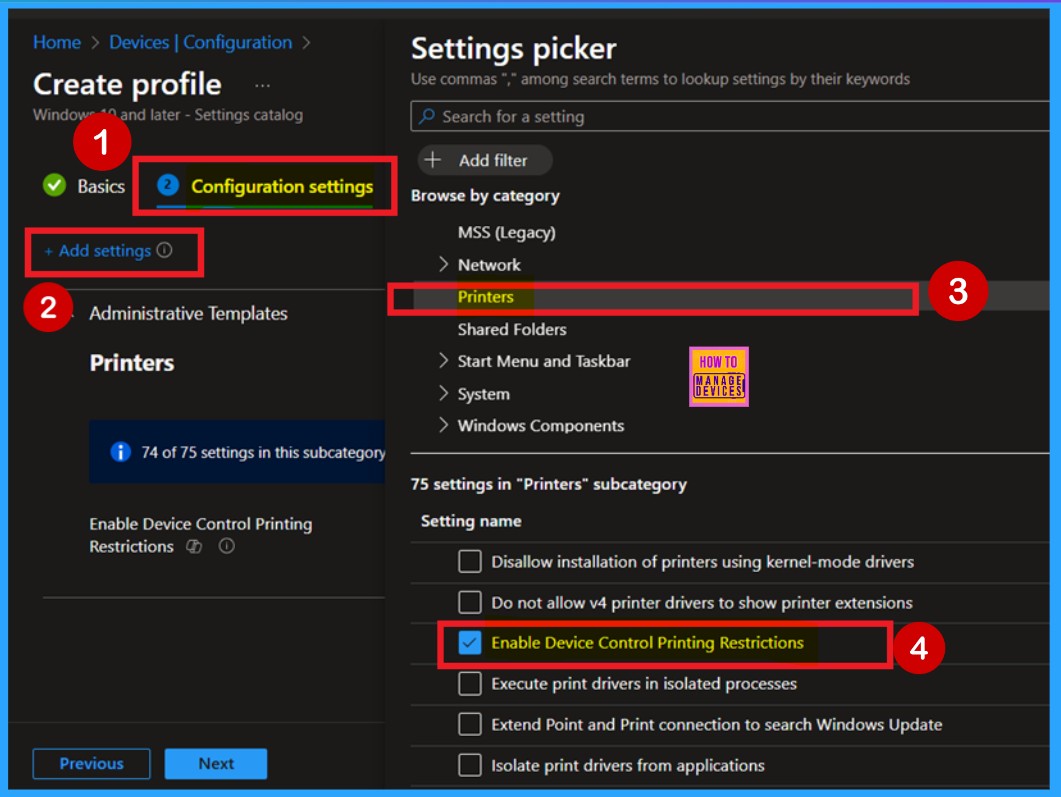Check Execute print drivers in isolated processes
The width and height of the screenshot is (1061, 797).
[x=469, y=685]
